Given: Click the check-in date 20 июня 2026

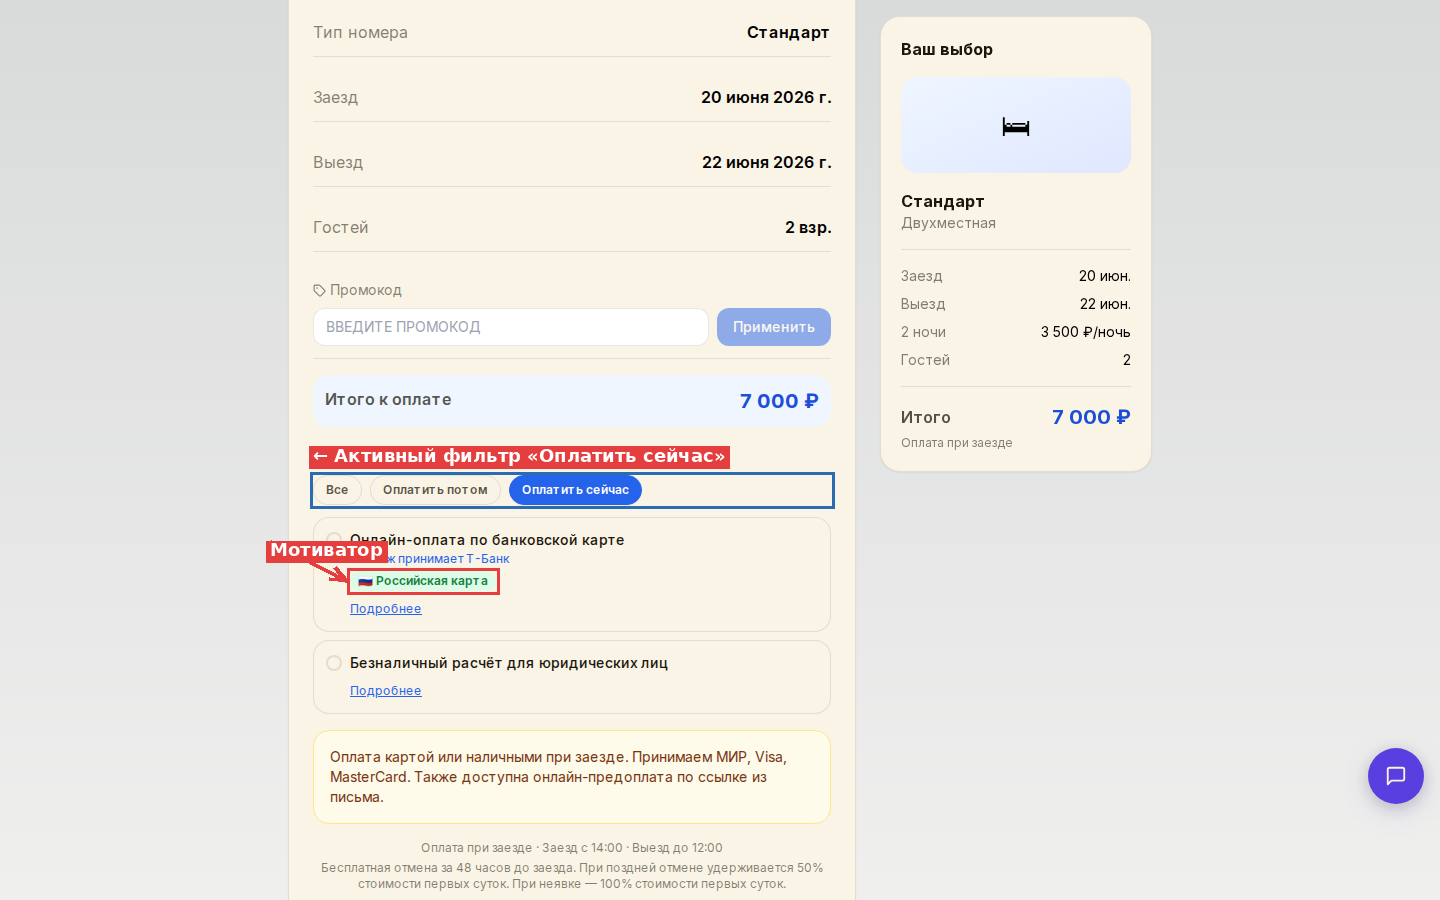Looking at the screenshot, I should tap(766, 97).
